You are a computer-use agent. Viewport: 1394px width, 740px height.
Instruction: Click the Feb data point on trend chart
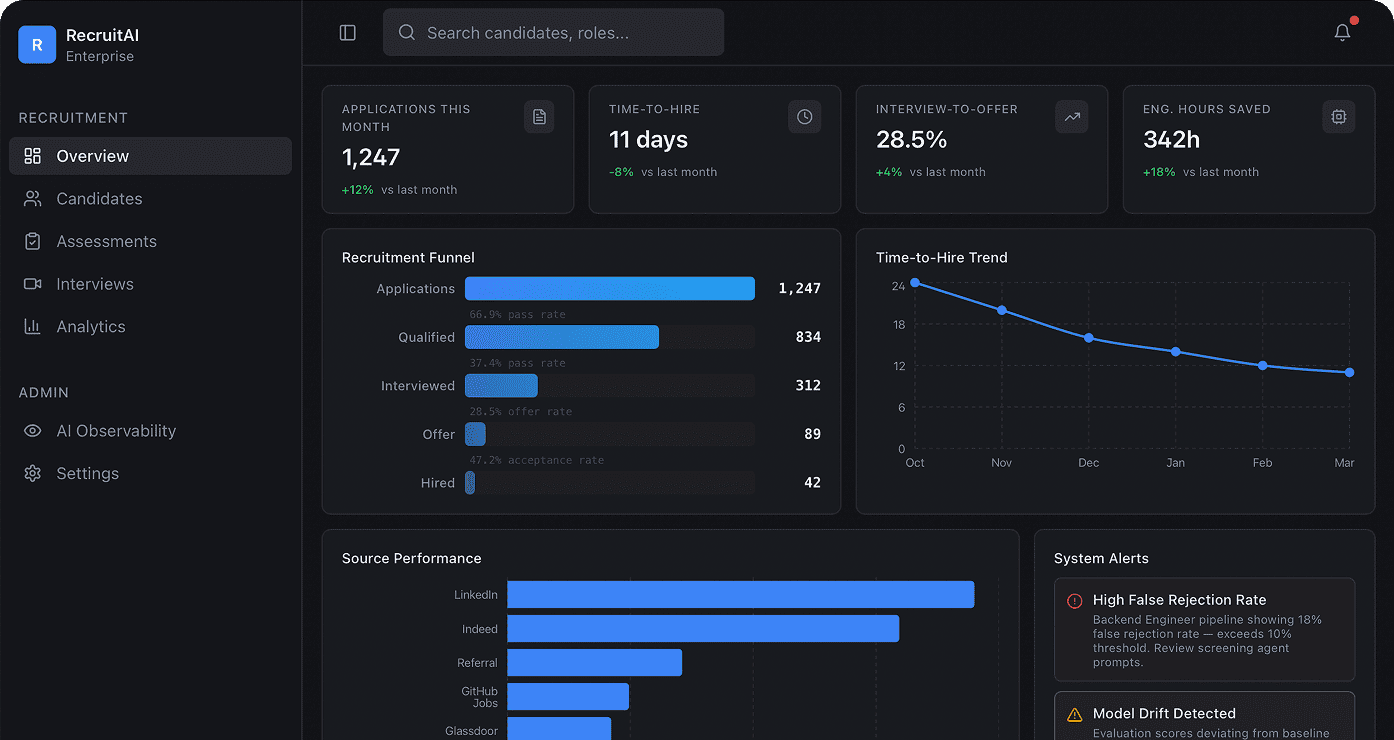click(1263, 366)
